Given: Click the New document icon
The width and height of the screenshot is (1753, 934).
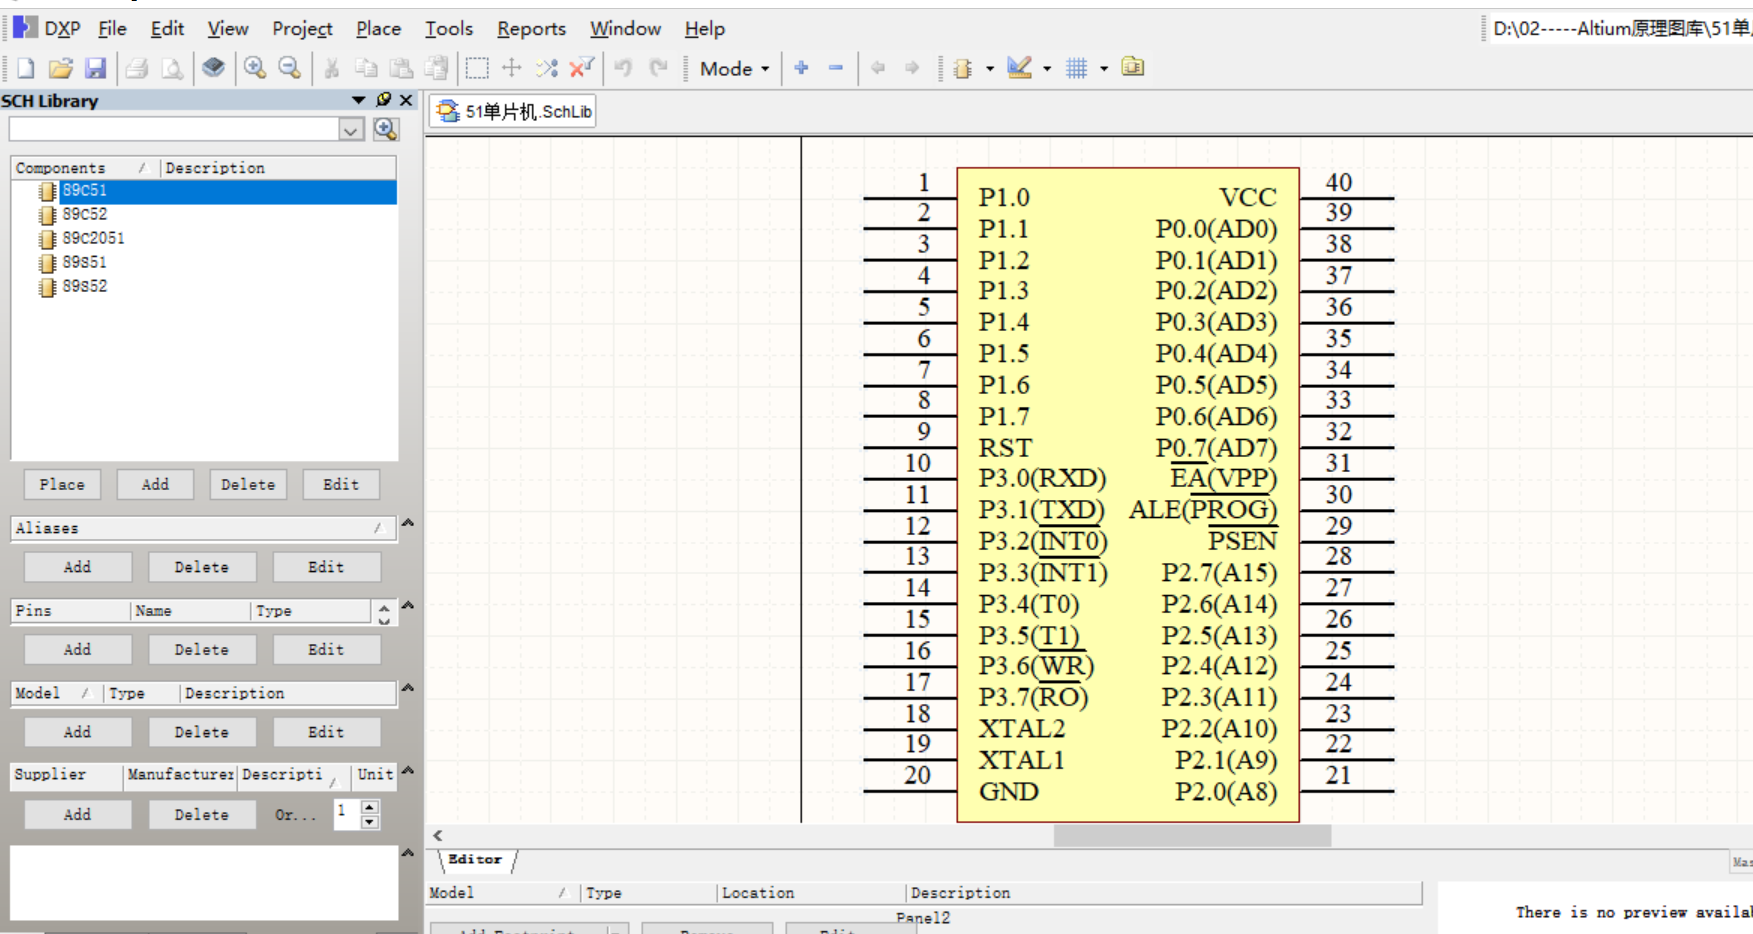Looking at the screenshot, I should coord(26,68).
